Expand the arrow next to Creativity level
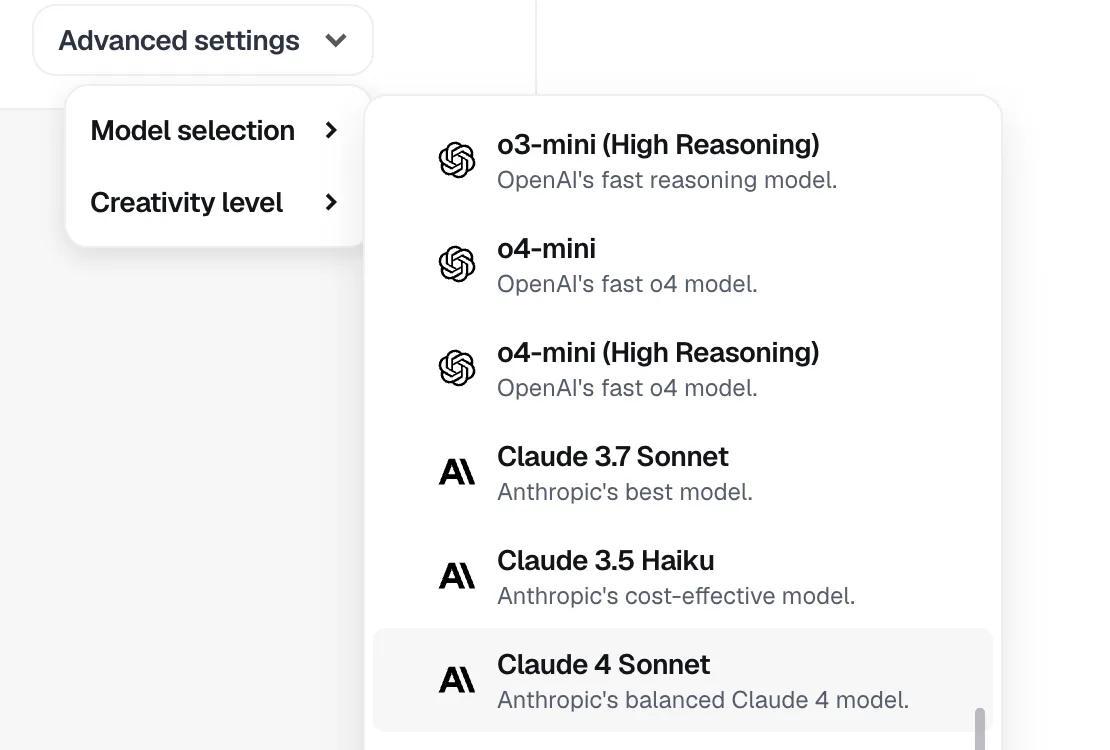This screenshot has width=1110, height=750. [331, 202]
